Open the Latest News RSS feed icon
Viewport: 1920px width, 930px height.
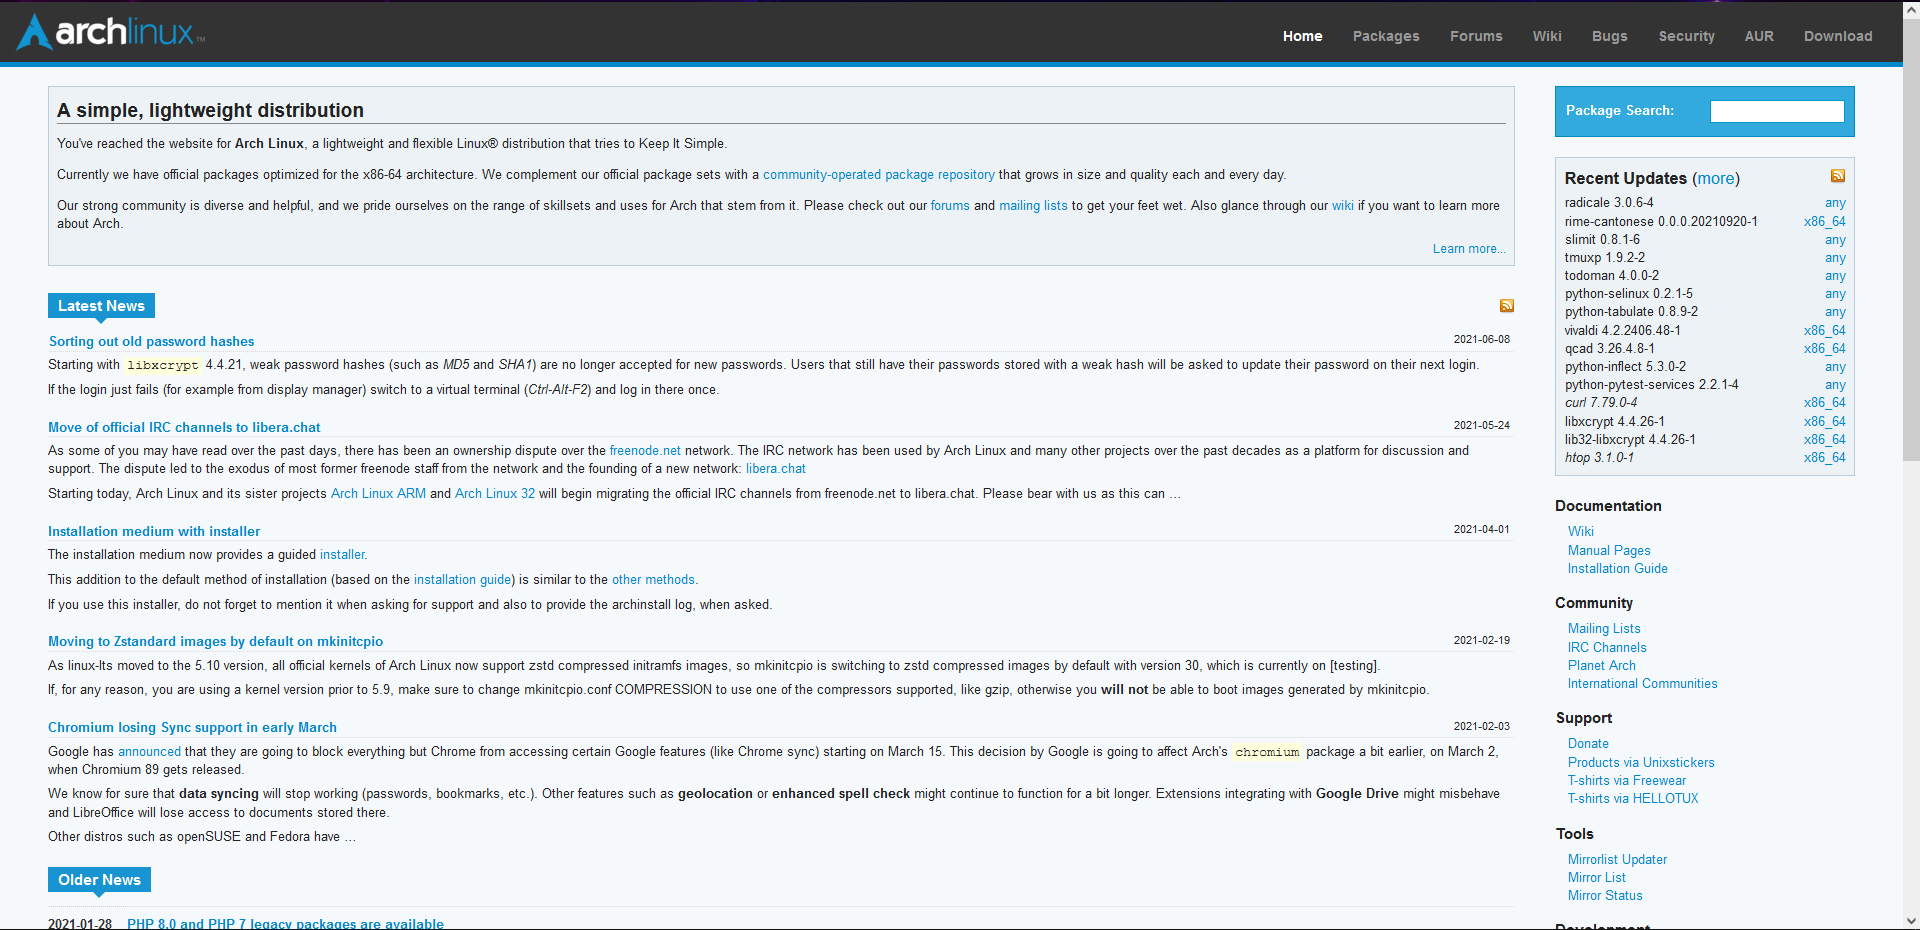[x=1507, y=305]
